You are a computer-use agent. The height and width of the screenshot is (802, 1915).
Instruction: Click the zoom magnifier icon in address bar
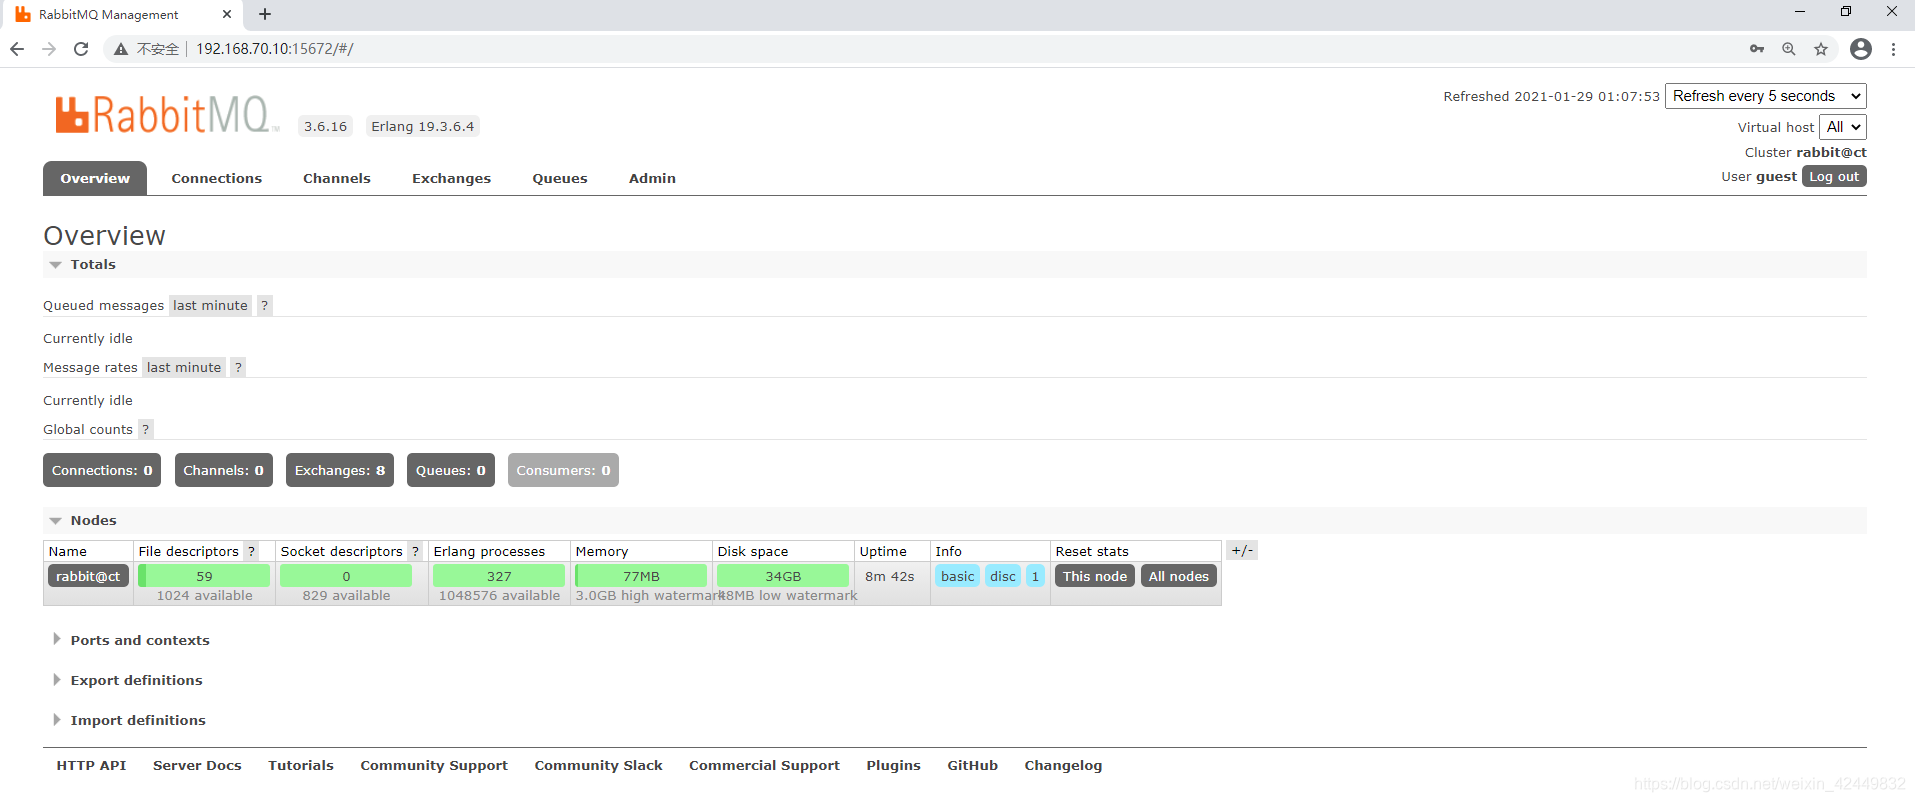pos(1789,49)
